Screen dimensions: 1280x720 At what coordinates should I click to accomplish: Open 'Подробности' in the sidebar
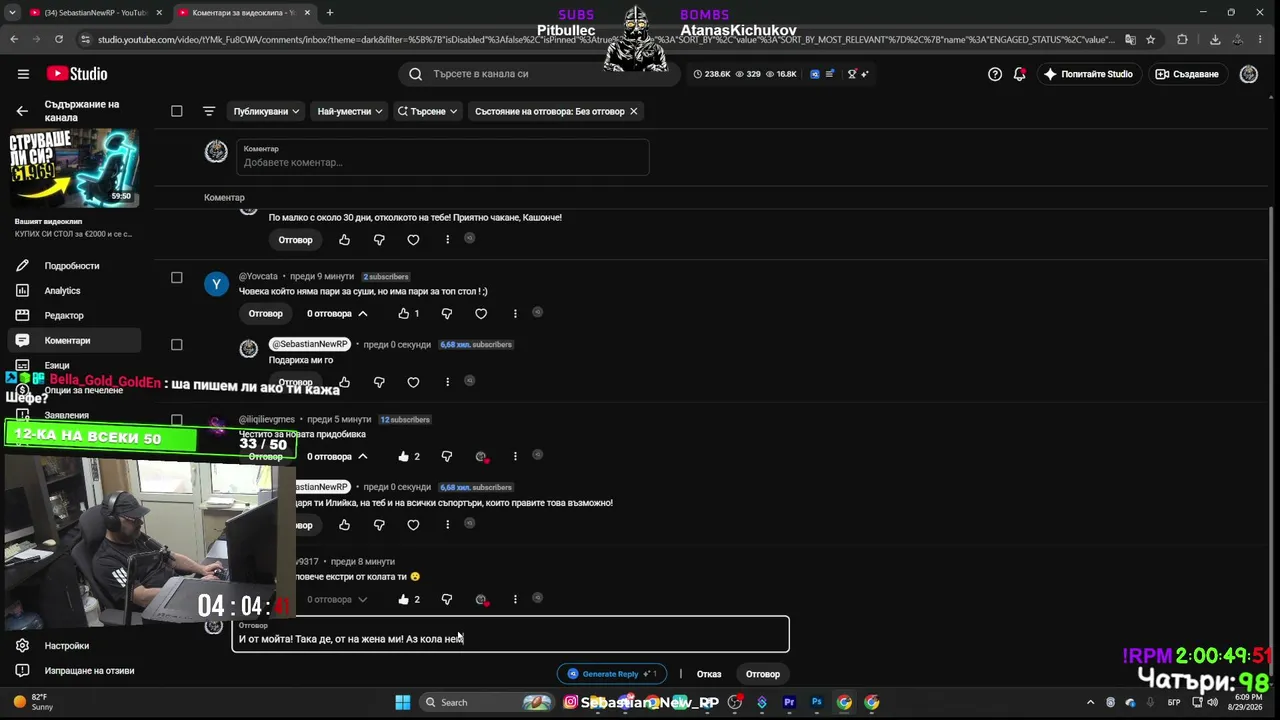click(71, 266)
